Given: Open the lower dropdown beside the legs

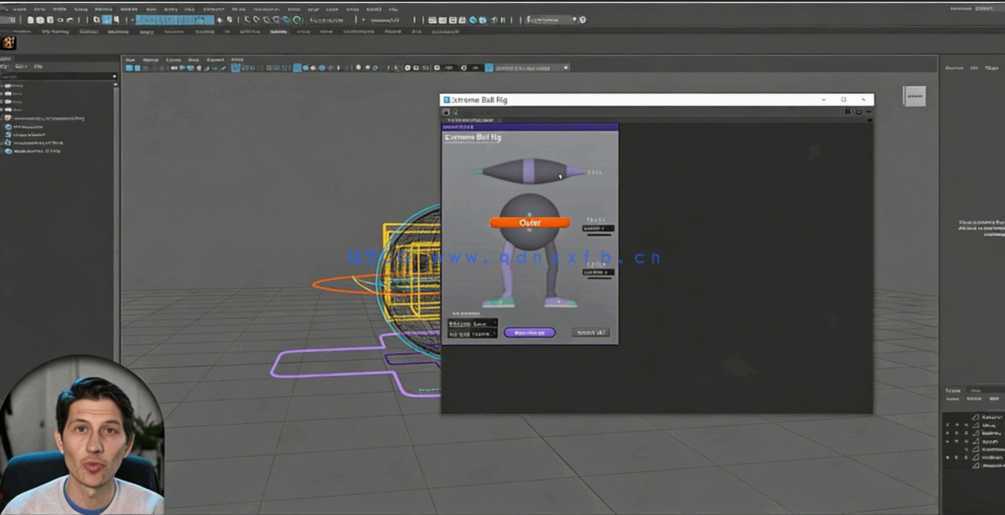Looking at the screenshot, I should pos(598,272).
